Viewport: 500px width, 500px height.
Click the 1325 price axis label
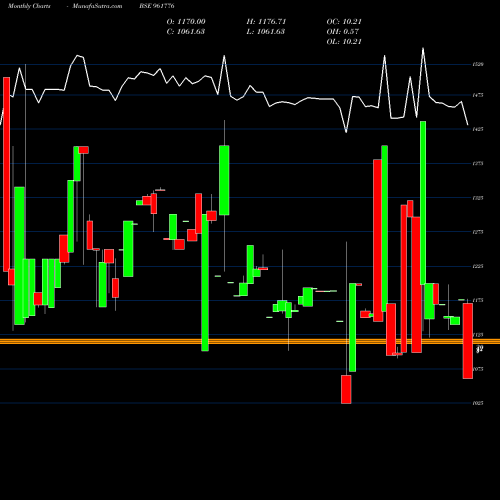(478, 198)
